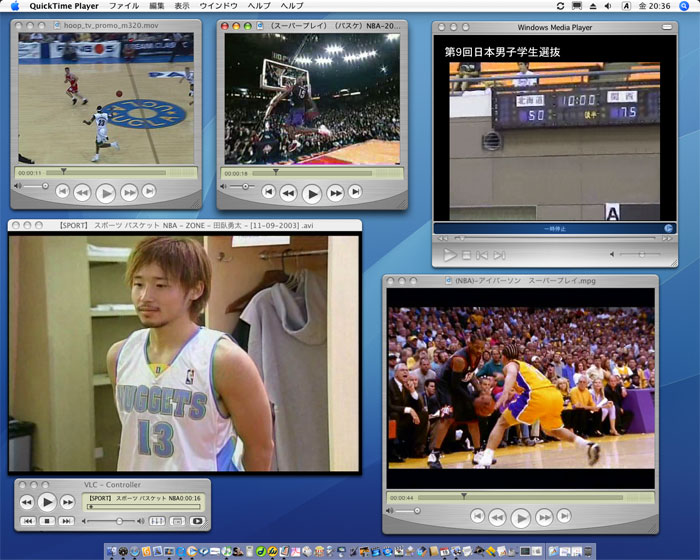This screenshot has width=700, height=560.
Task: Open the 表示 menu
Action: pos(182,6)
